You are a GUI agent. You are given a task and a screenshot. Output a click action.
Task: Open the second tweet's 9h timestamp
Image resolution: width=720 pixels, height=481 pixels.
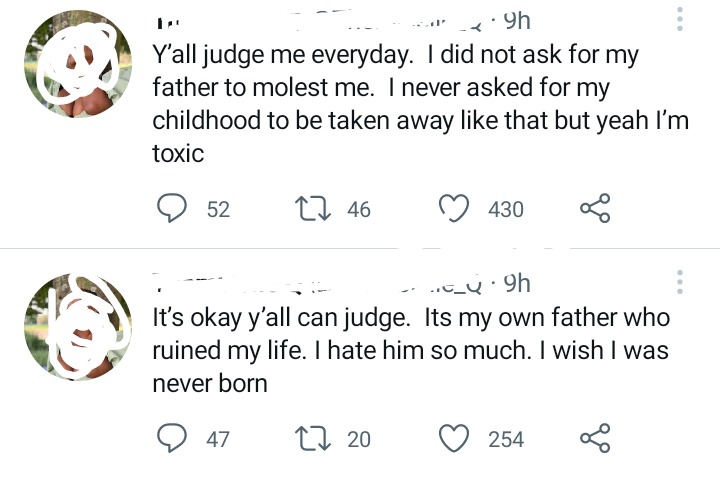(x=517, y=283)
